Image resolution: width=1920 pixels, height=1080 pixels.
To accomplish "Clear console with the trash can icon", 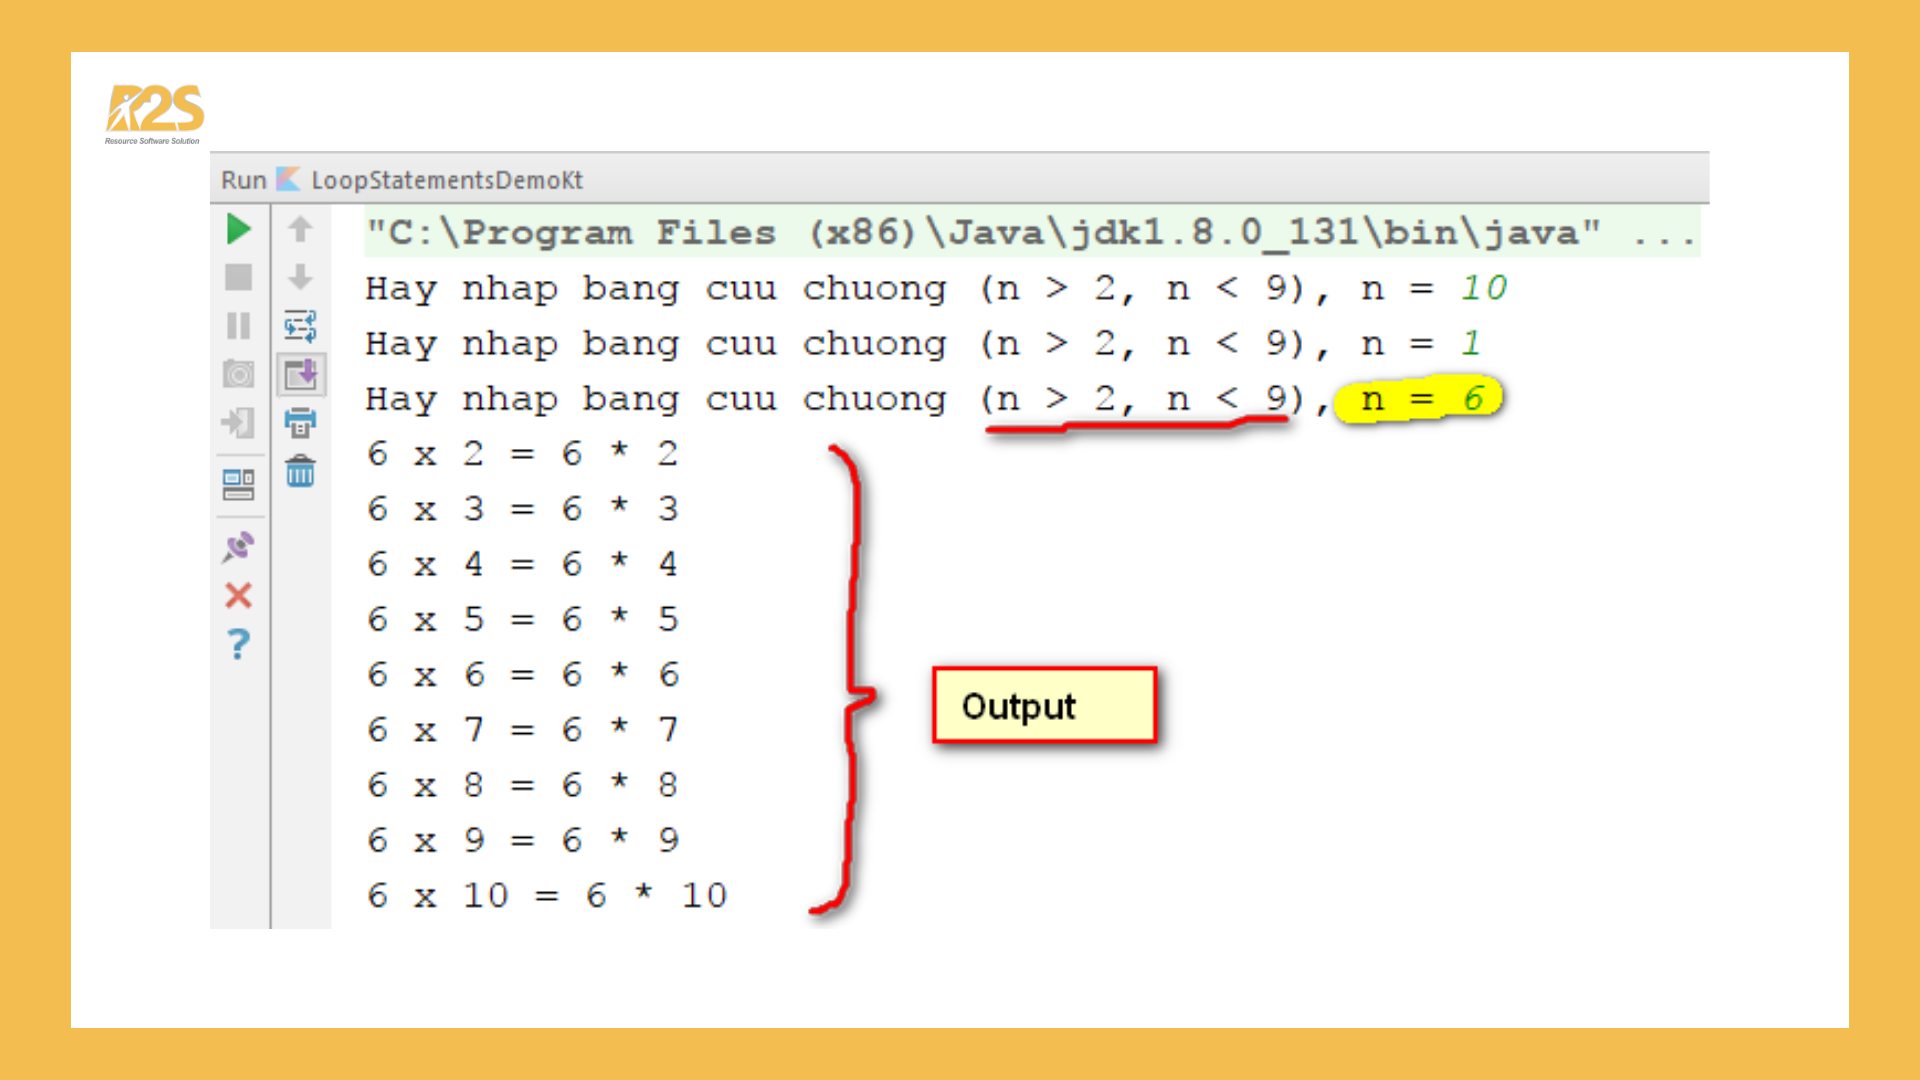I will pyautogui.click(x=300, y=470).
